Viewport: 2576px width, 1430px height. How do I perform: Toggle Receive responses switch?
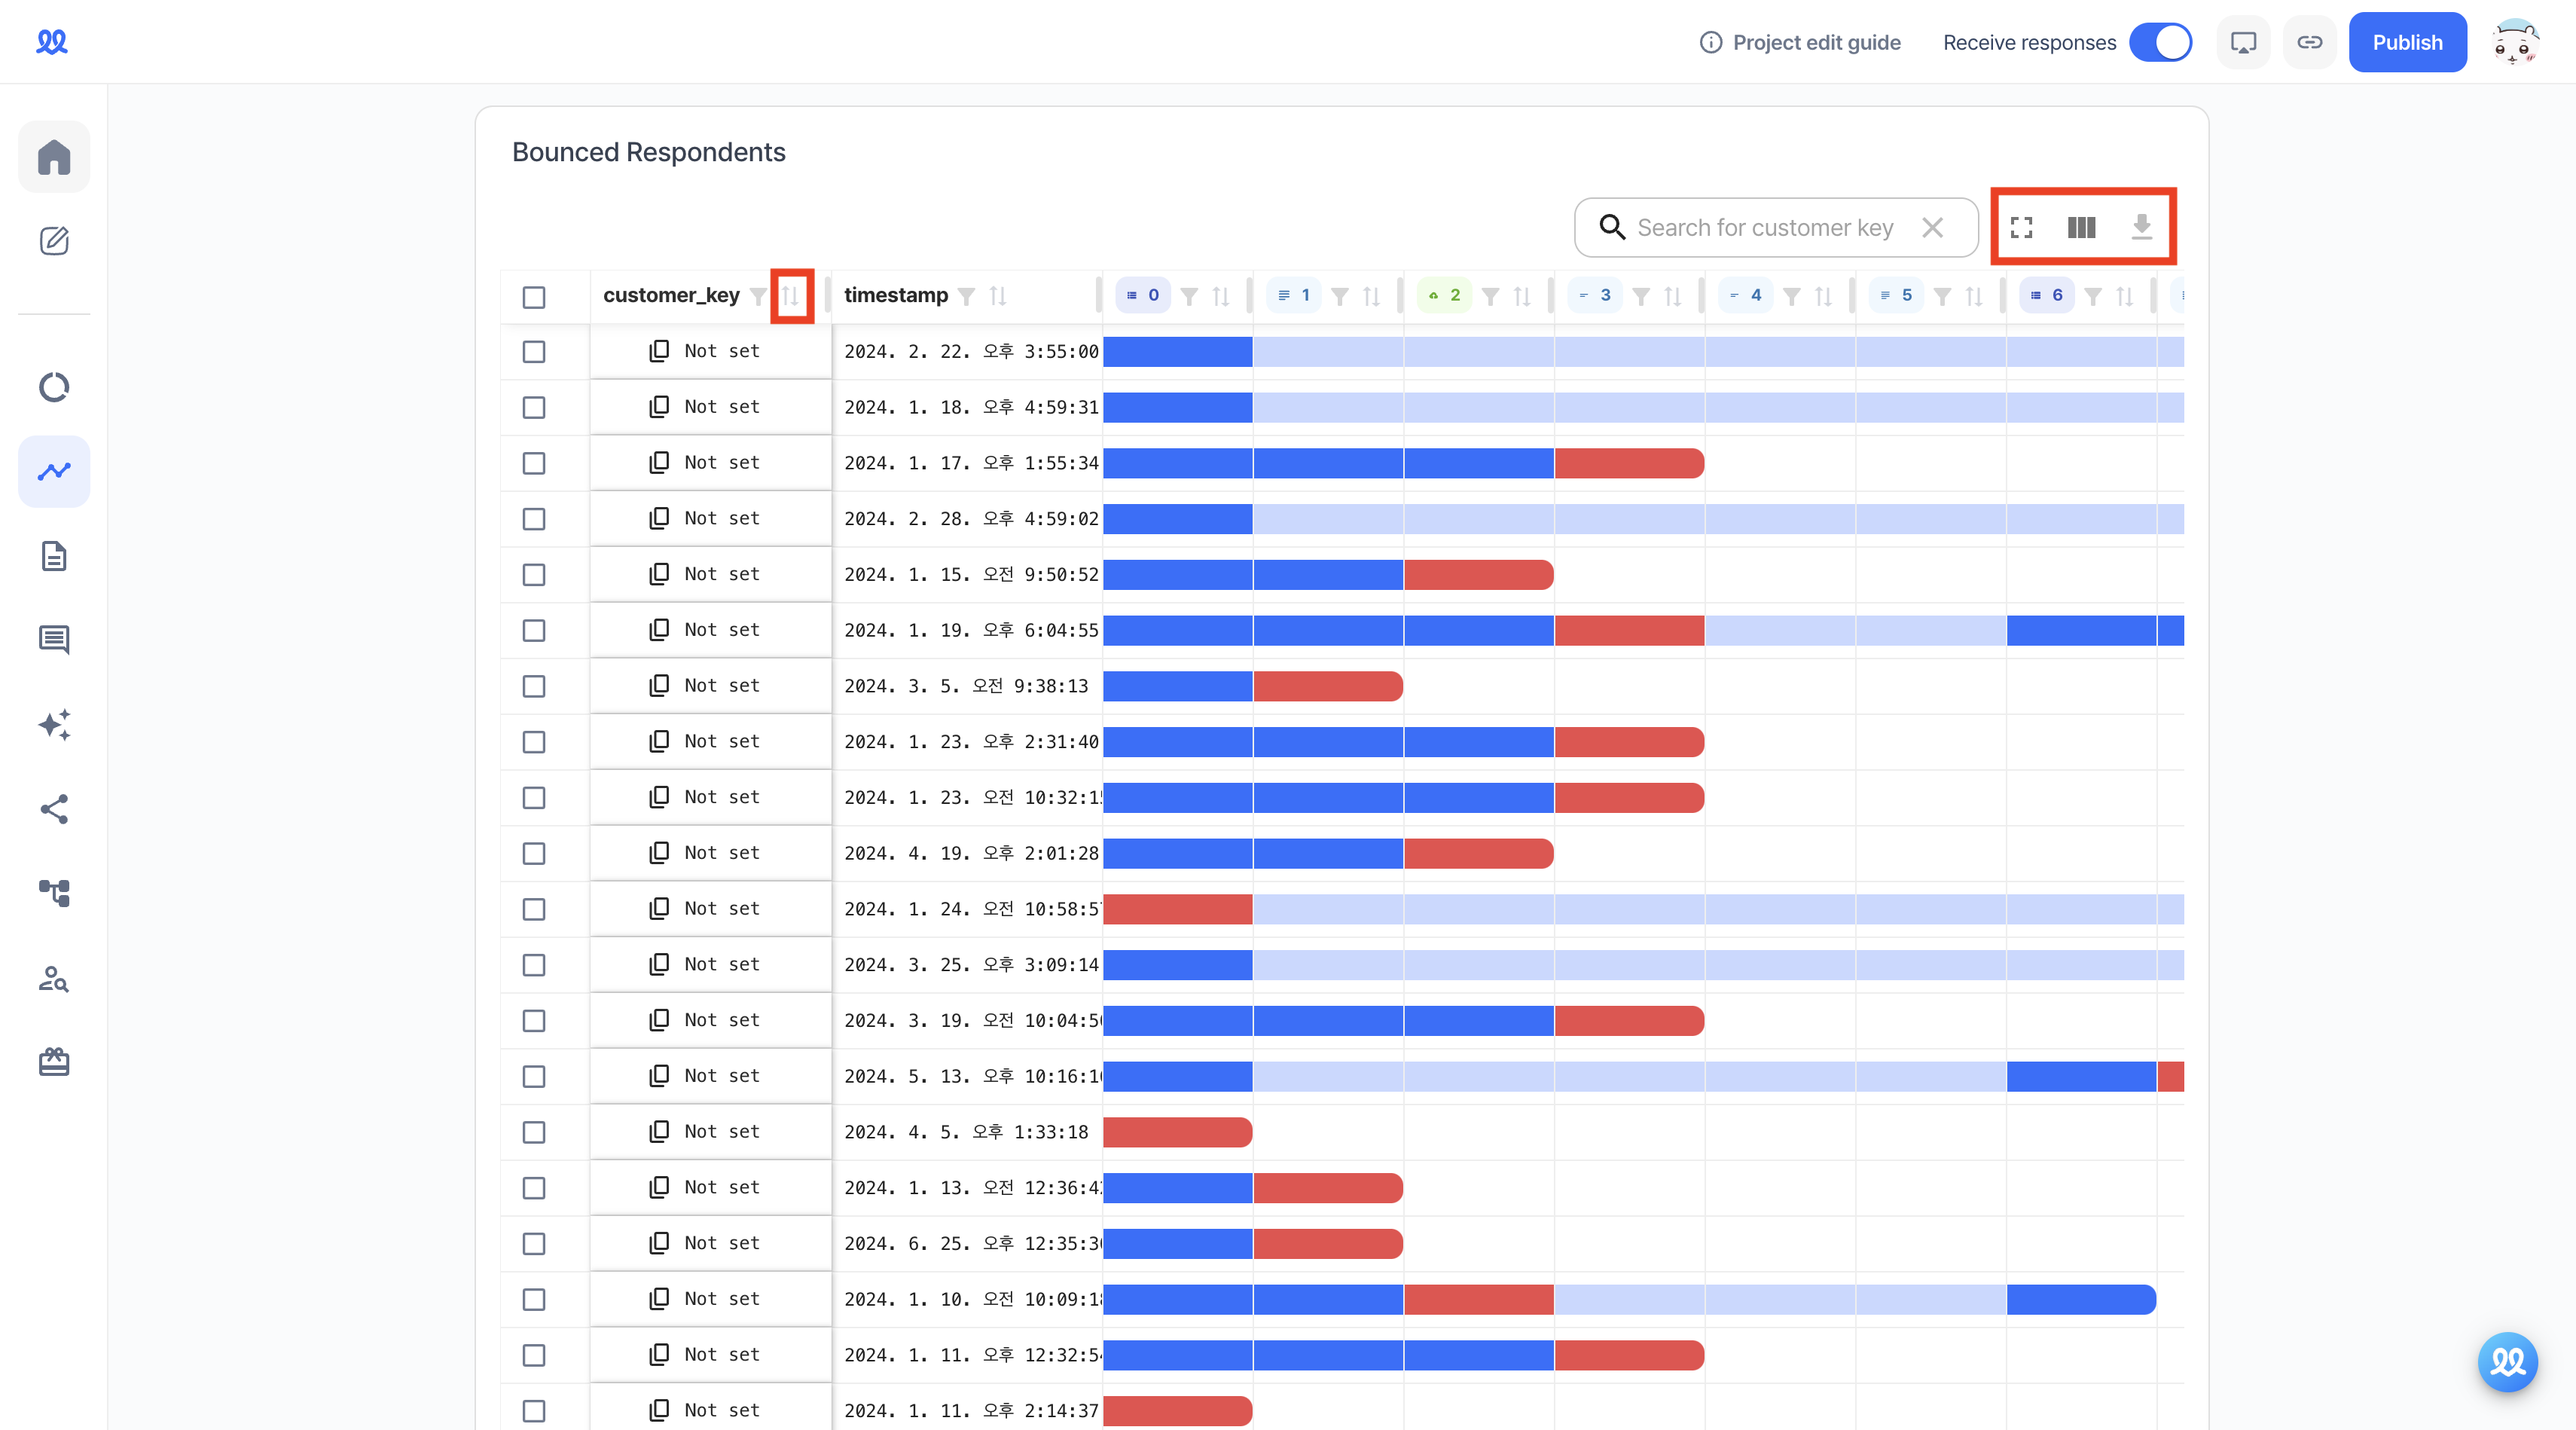(x=2160, y=42)
